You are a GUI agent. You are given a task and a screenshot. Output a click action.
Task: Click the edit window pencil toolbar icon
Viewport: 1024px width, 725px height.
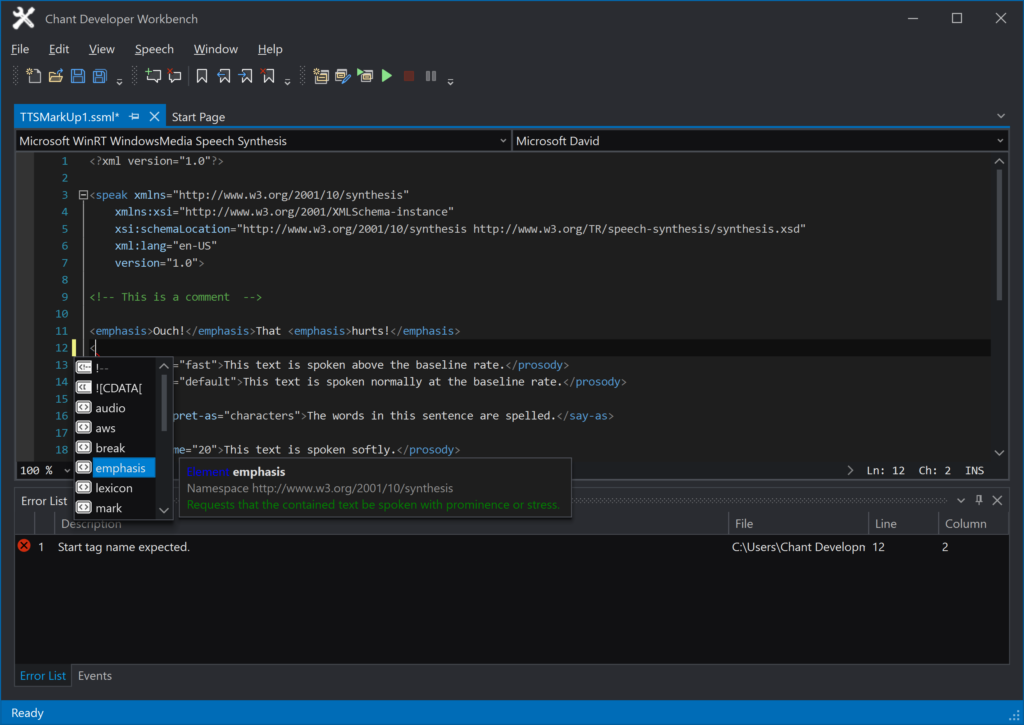pos(343,76)
